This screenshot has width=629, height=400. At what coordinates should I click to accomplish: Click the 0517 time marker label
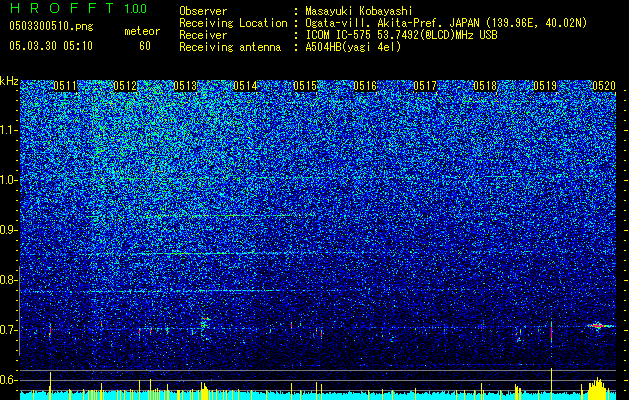pos(425,86)
